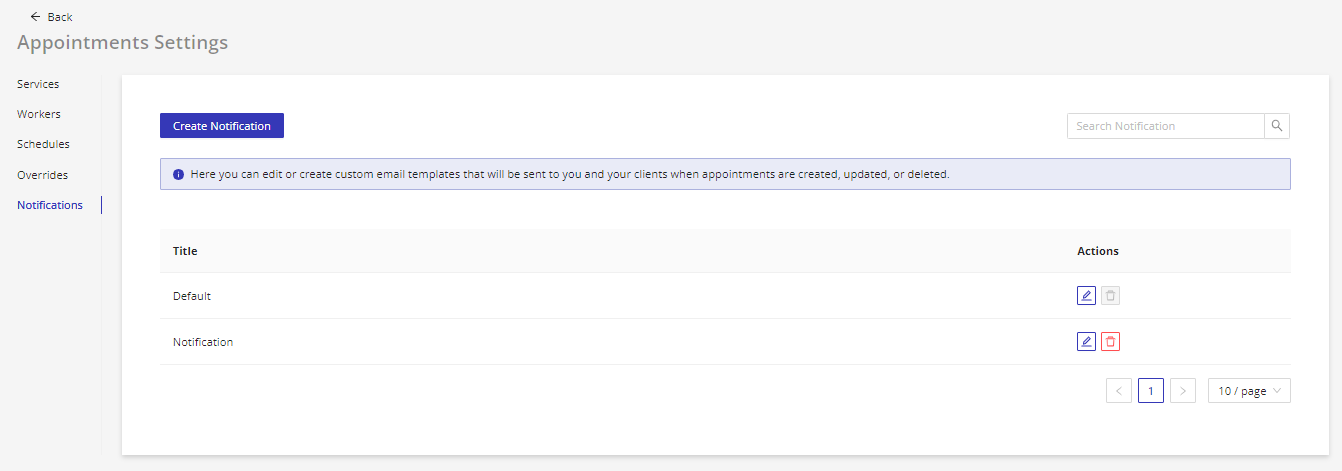Go to previous page arrow
The width and height of the screenshot is (1342, 471).
1119,391
